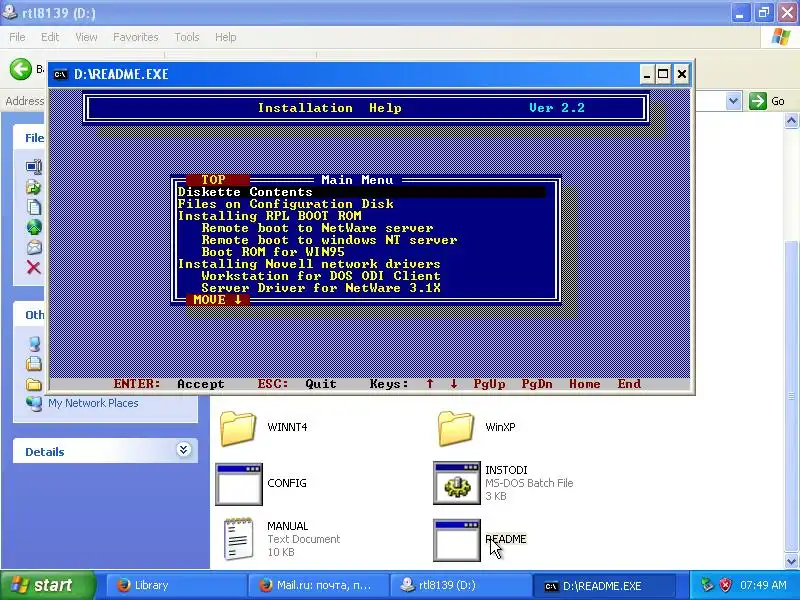Select Workstation for DOS ODI Client
The image size is (800, 600).
pos(321,276)
